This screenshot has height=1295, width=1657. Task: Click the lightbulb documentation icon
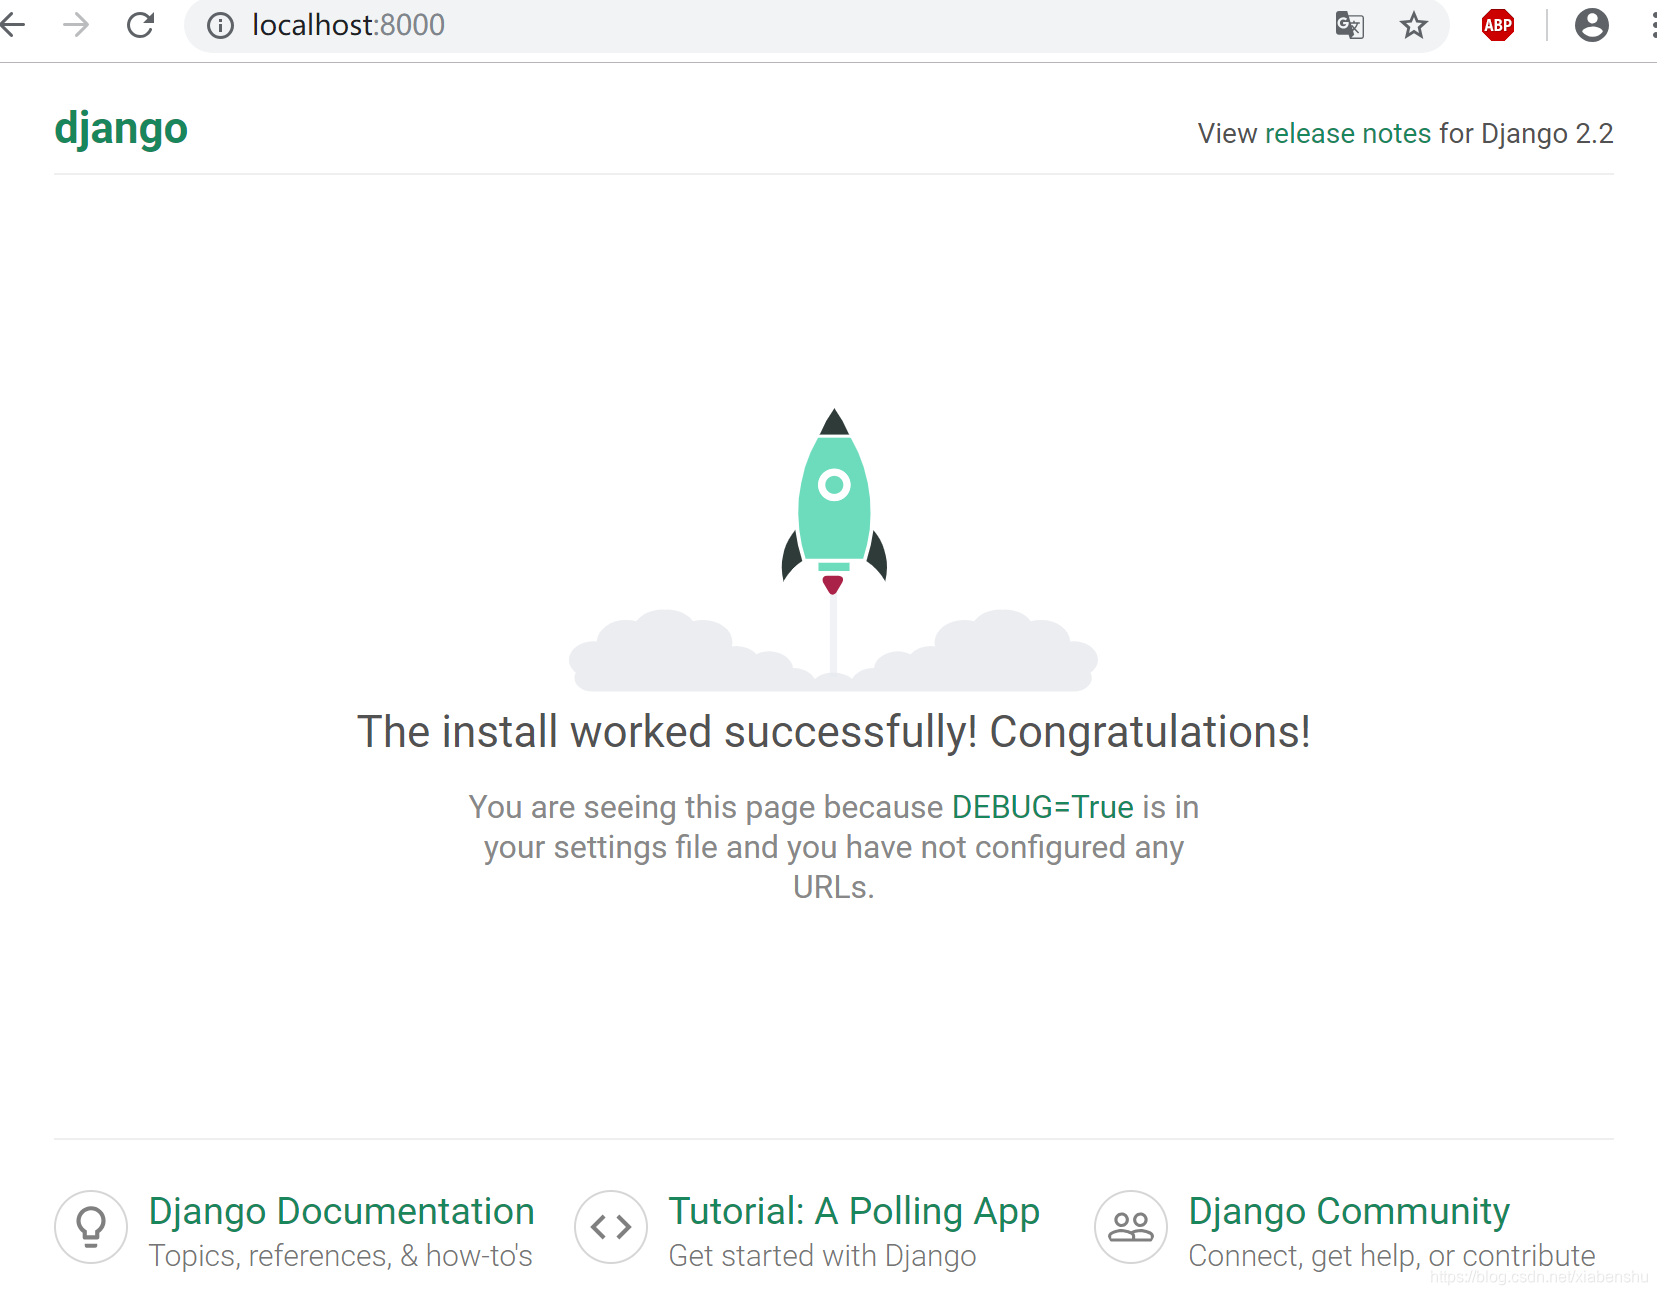[91, 1226]
